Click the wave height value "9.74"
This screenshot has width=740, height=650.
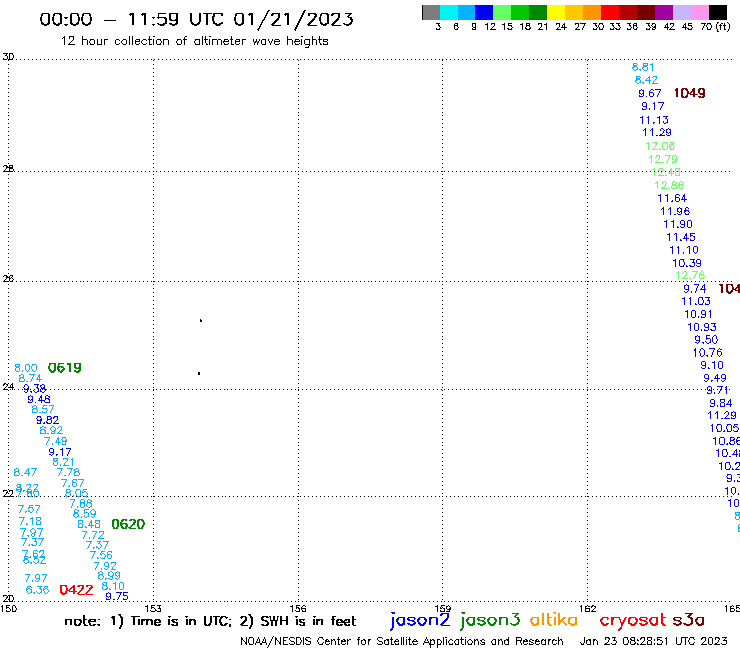click(x=695, y=288)
